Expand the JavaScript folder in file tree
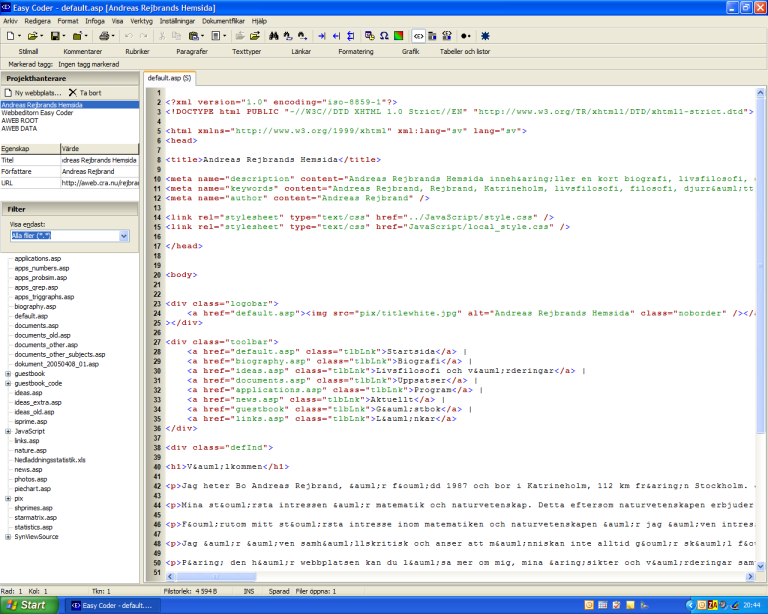The width and height of the screenshot is (768, 614). pos(8,431)
